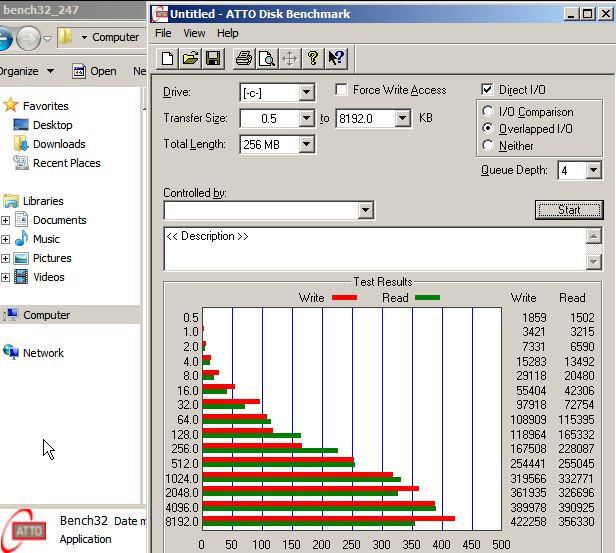Open the Help menu

[227, 33]
